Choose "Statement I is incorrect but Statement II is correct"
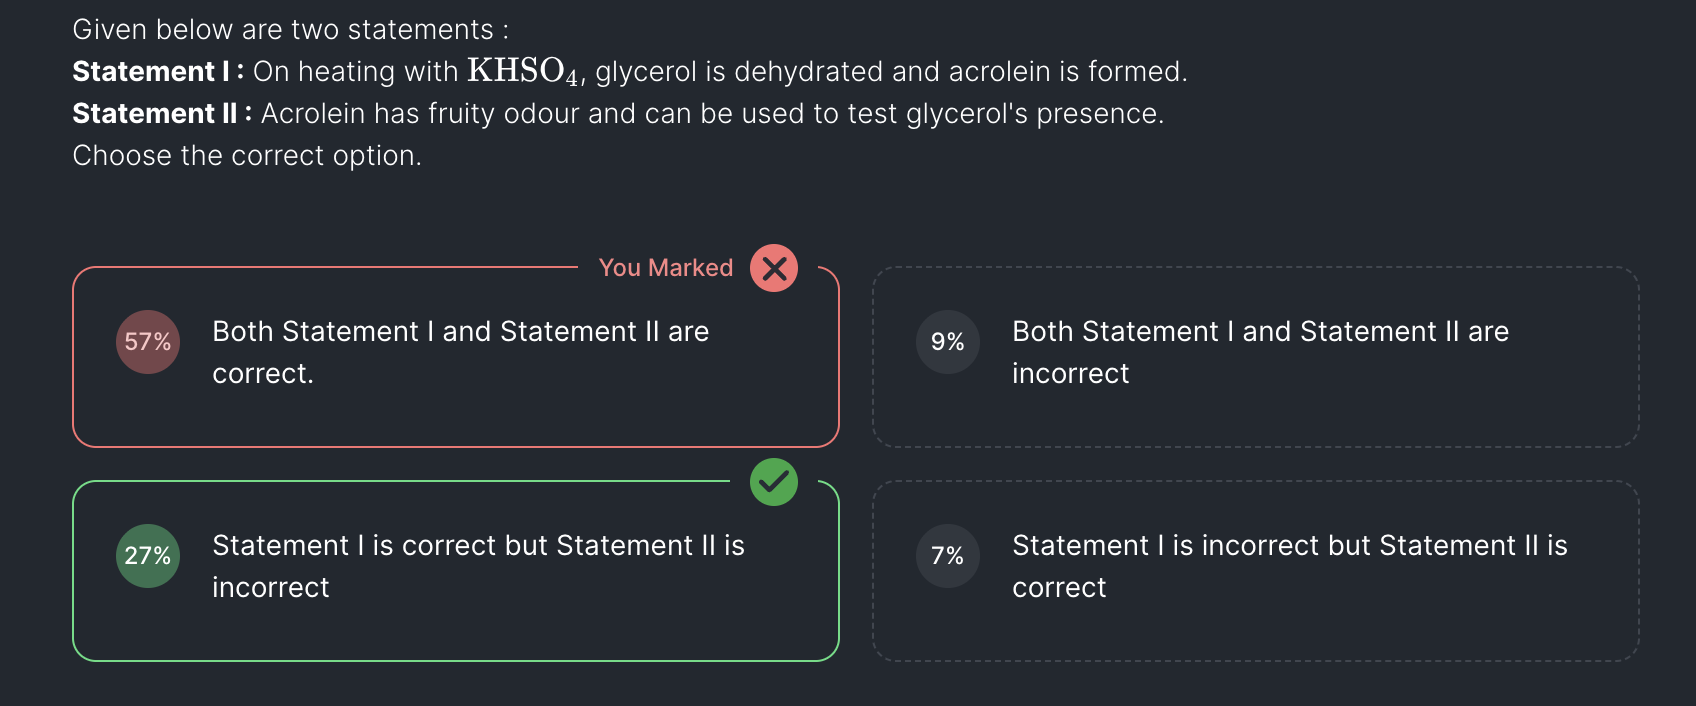 [x=1289, y=566]
